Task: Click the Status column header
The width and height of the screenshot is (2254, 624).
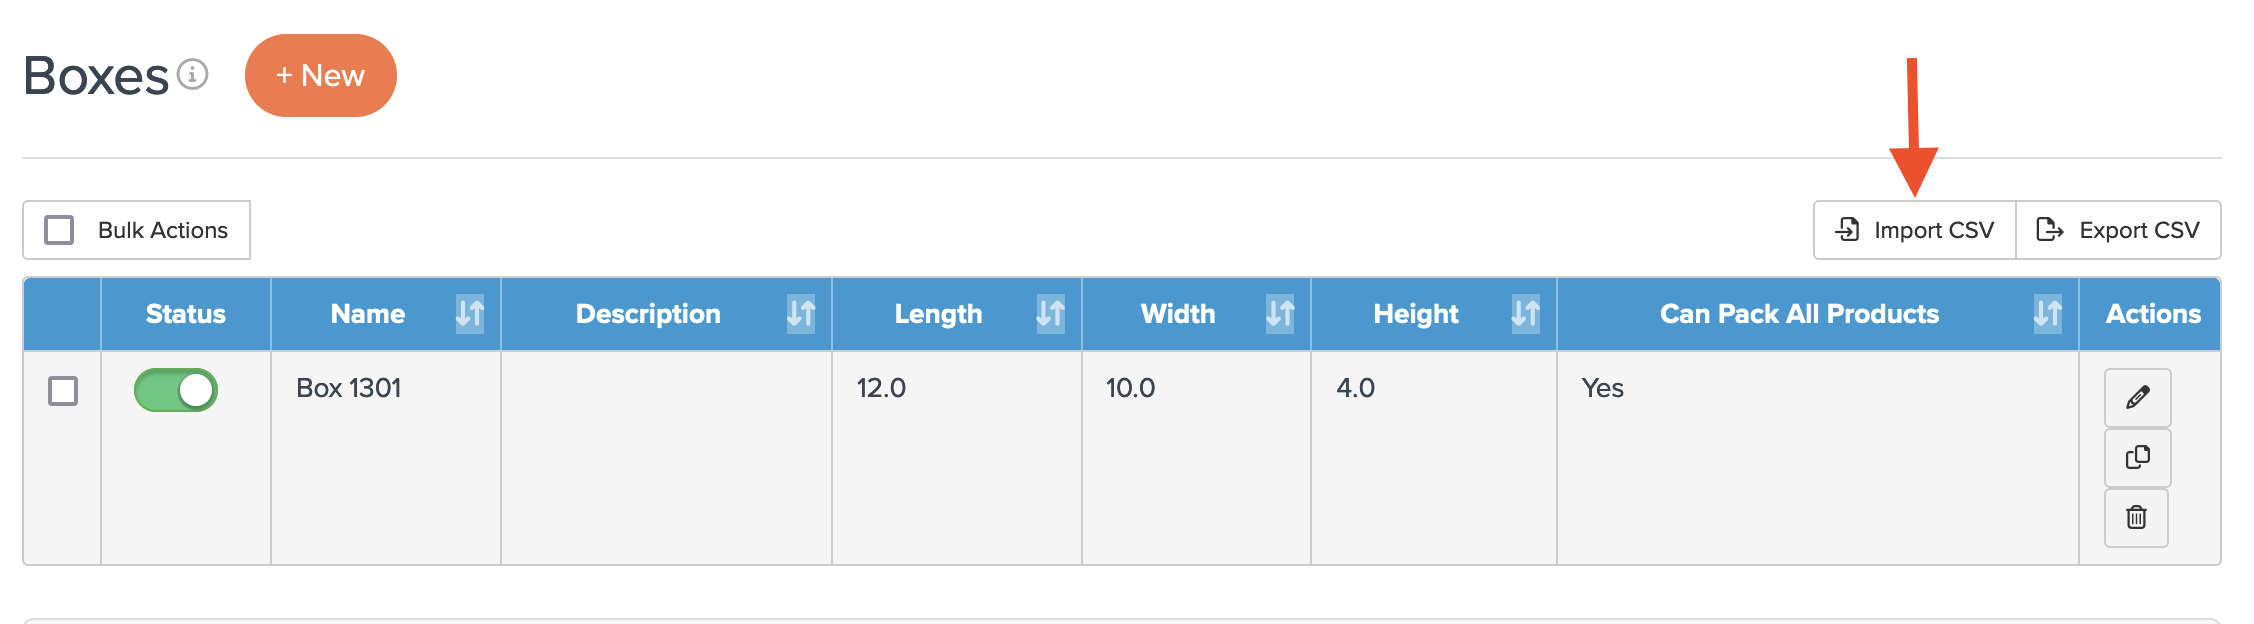Action: [x=185, y=314]
